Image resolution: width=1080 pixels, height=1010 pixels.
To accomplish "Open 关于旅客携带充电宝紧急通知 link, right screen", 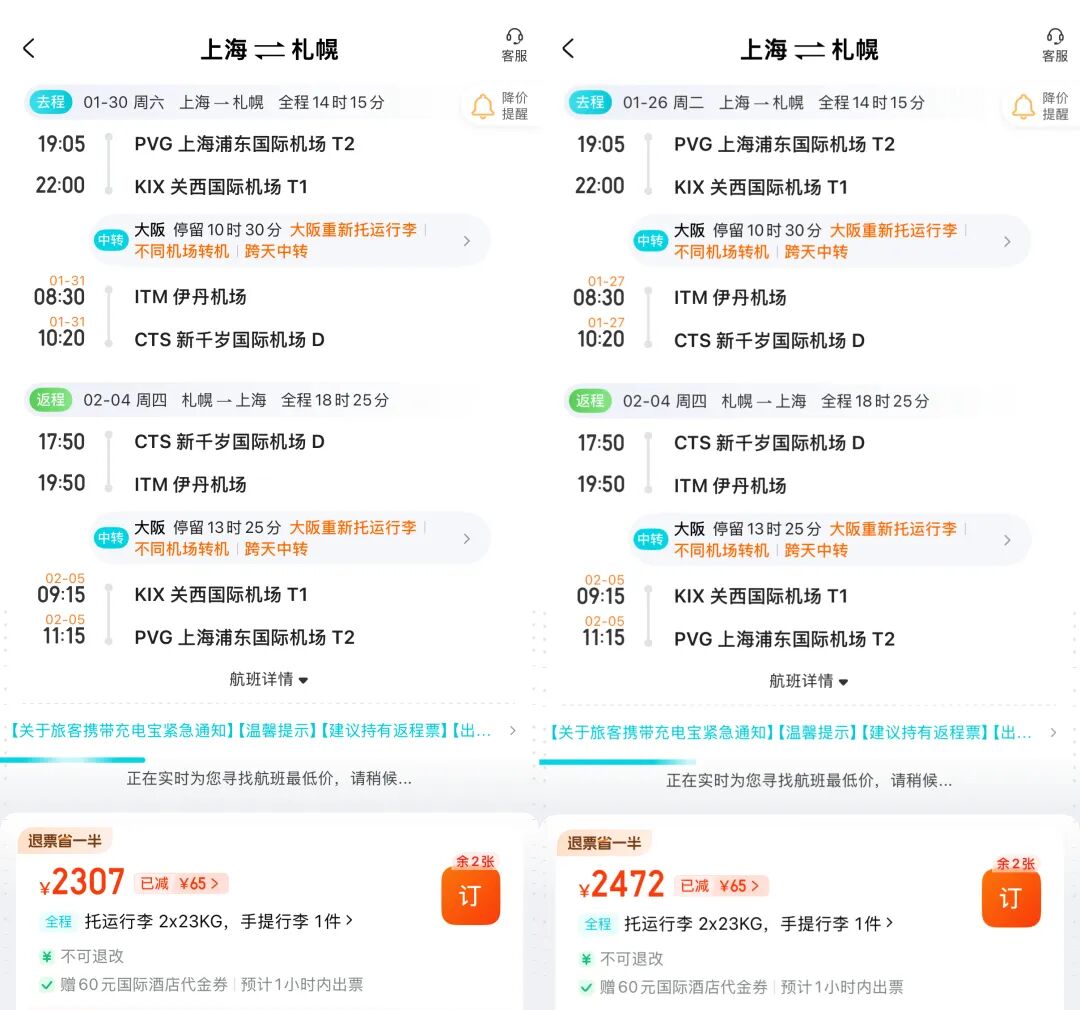I will coord(663,732).
